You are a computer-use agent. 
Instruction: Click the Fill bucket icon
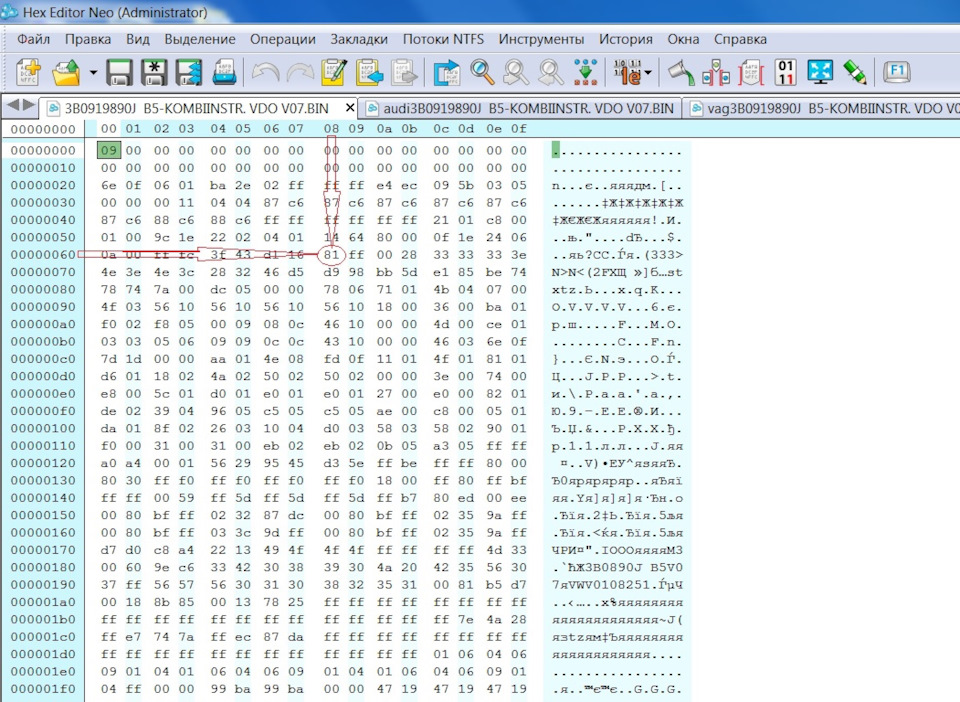pyautogui.click(x=680, y=72)
